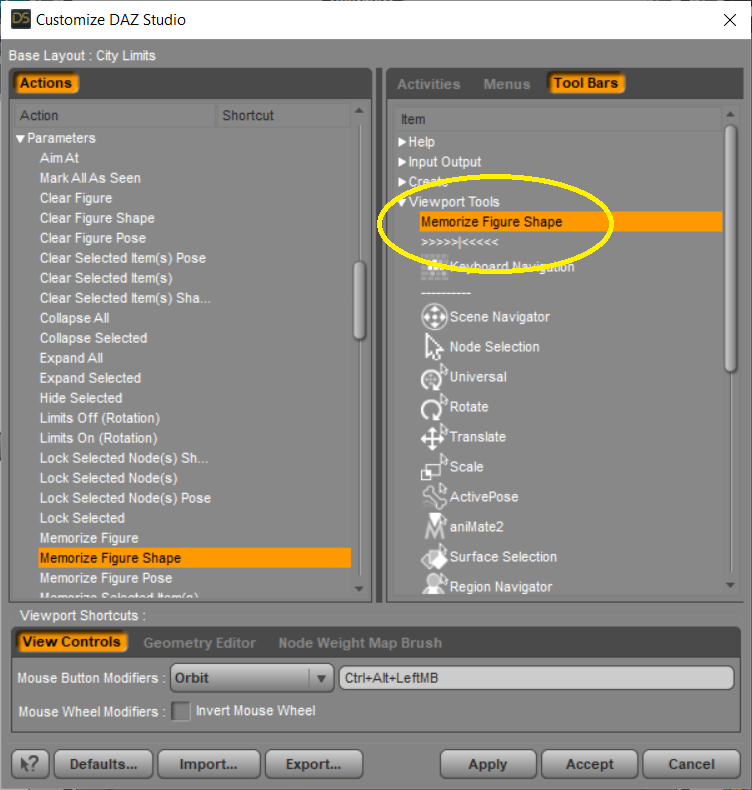The image size is (752, 790).
Task: Select the Collapse All action
Action: [x=75, y=318]
